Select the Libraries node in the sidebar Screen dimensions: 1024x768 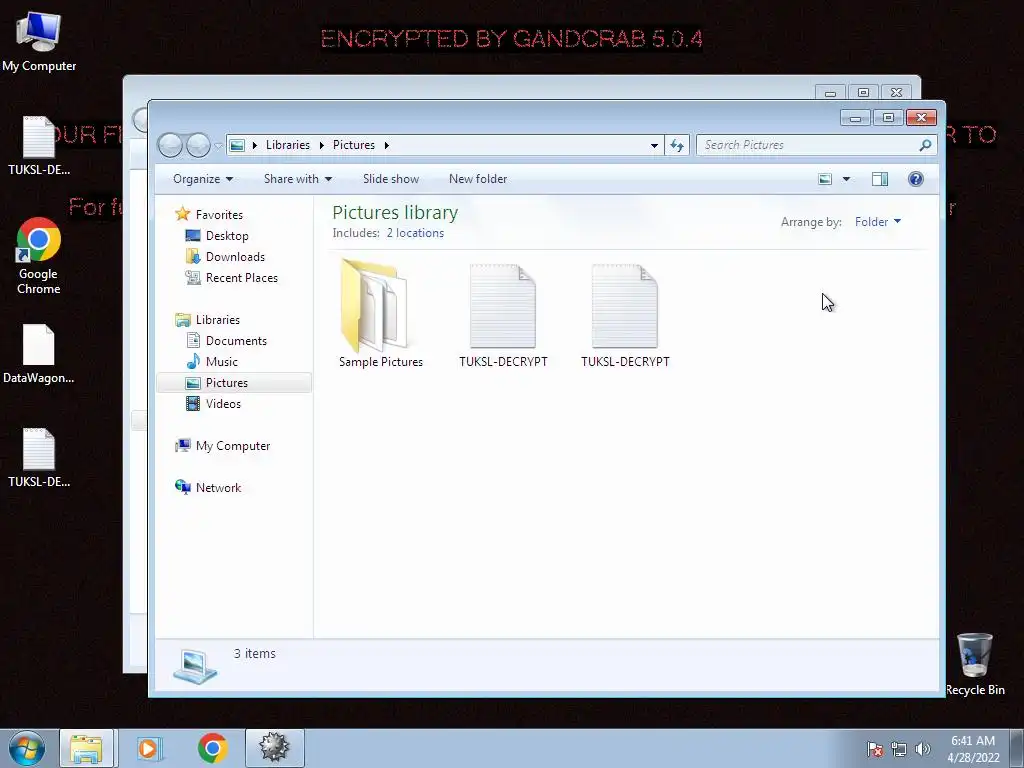click(217, 319)
